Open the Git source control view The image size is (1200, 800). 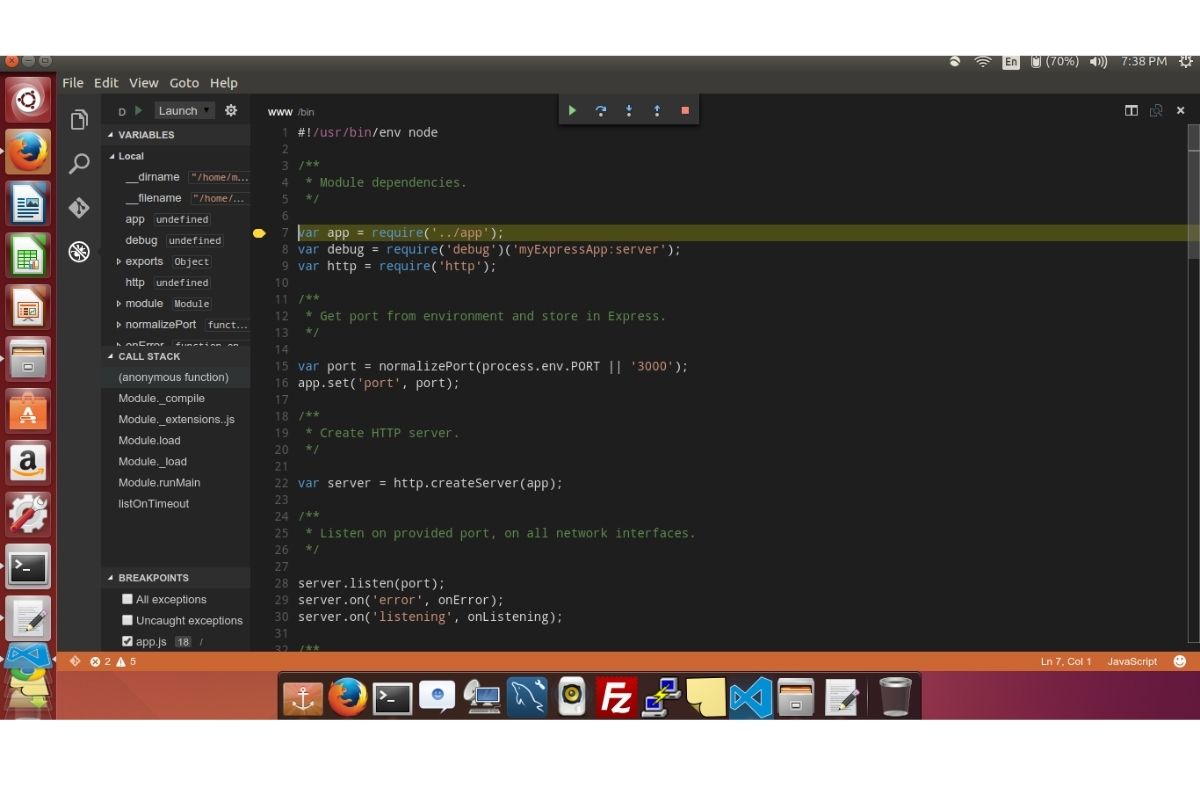(79, 208)
